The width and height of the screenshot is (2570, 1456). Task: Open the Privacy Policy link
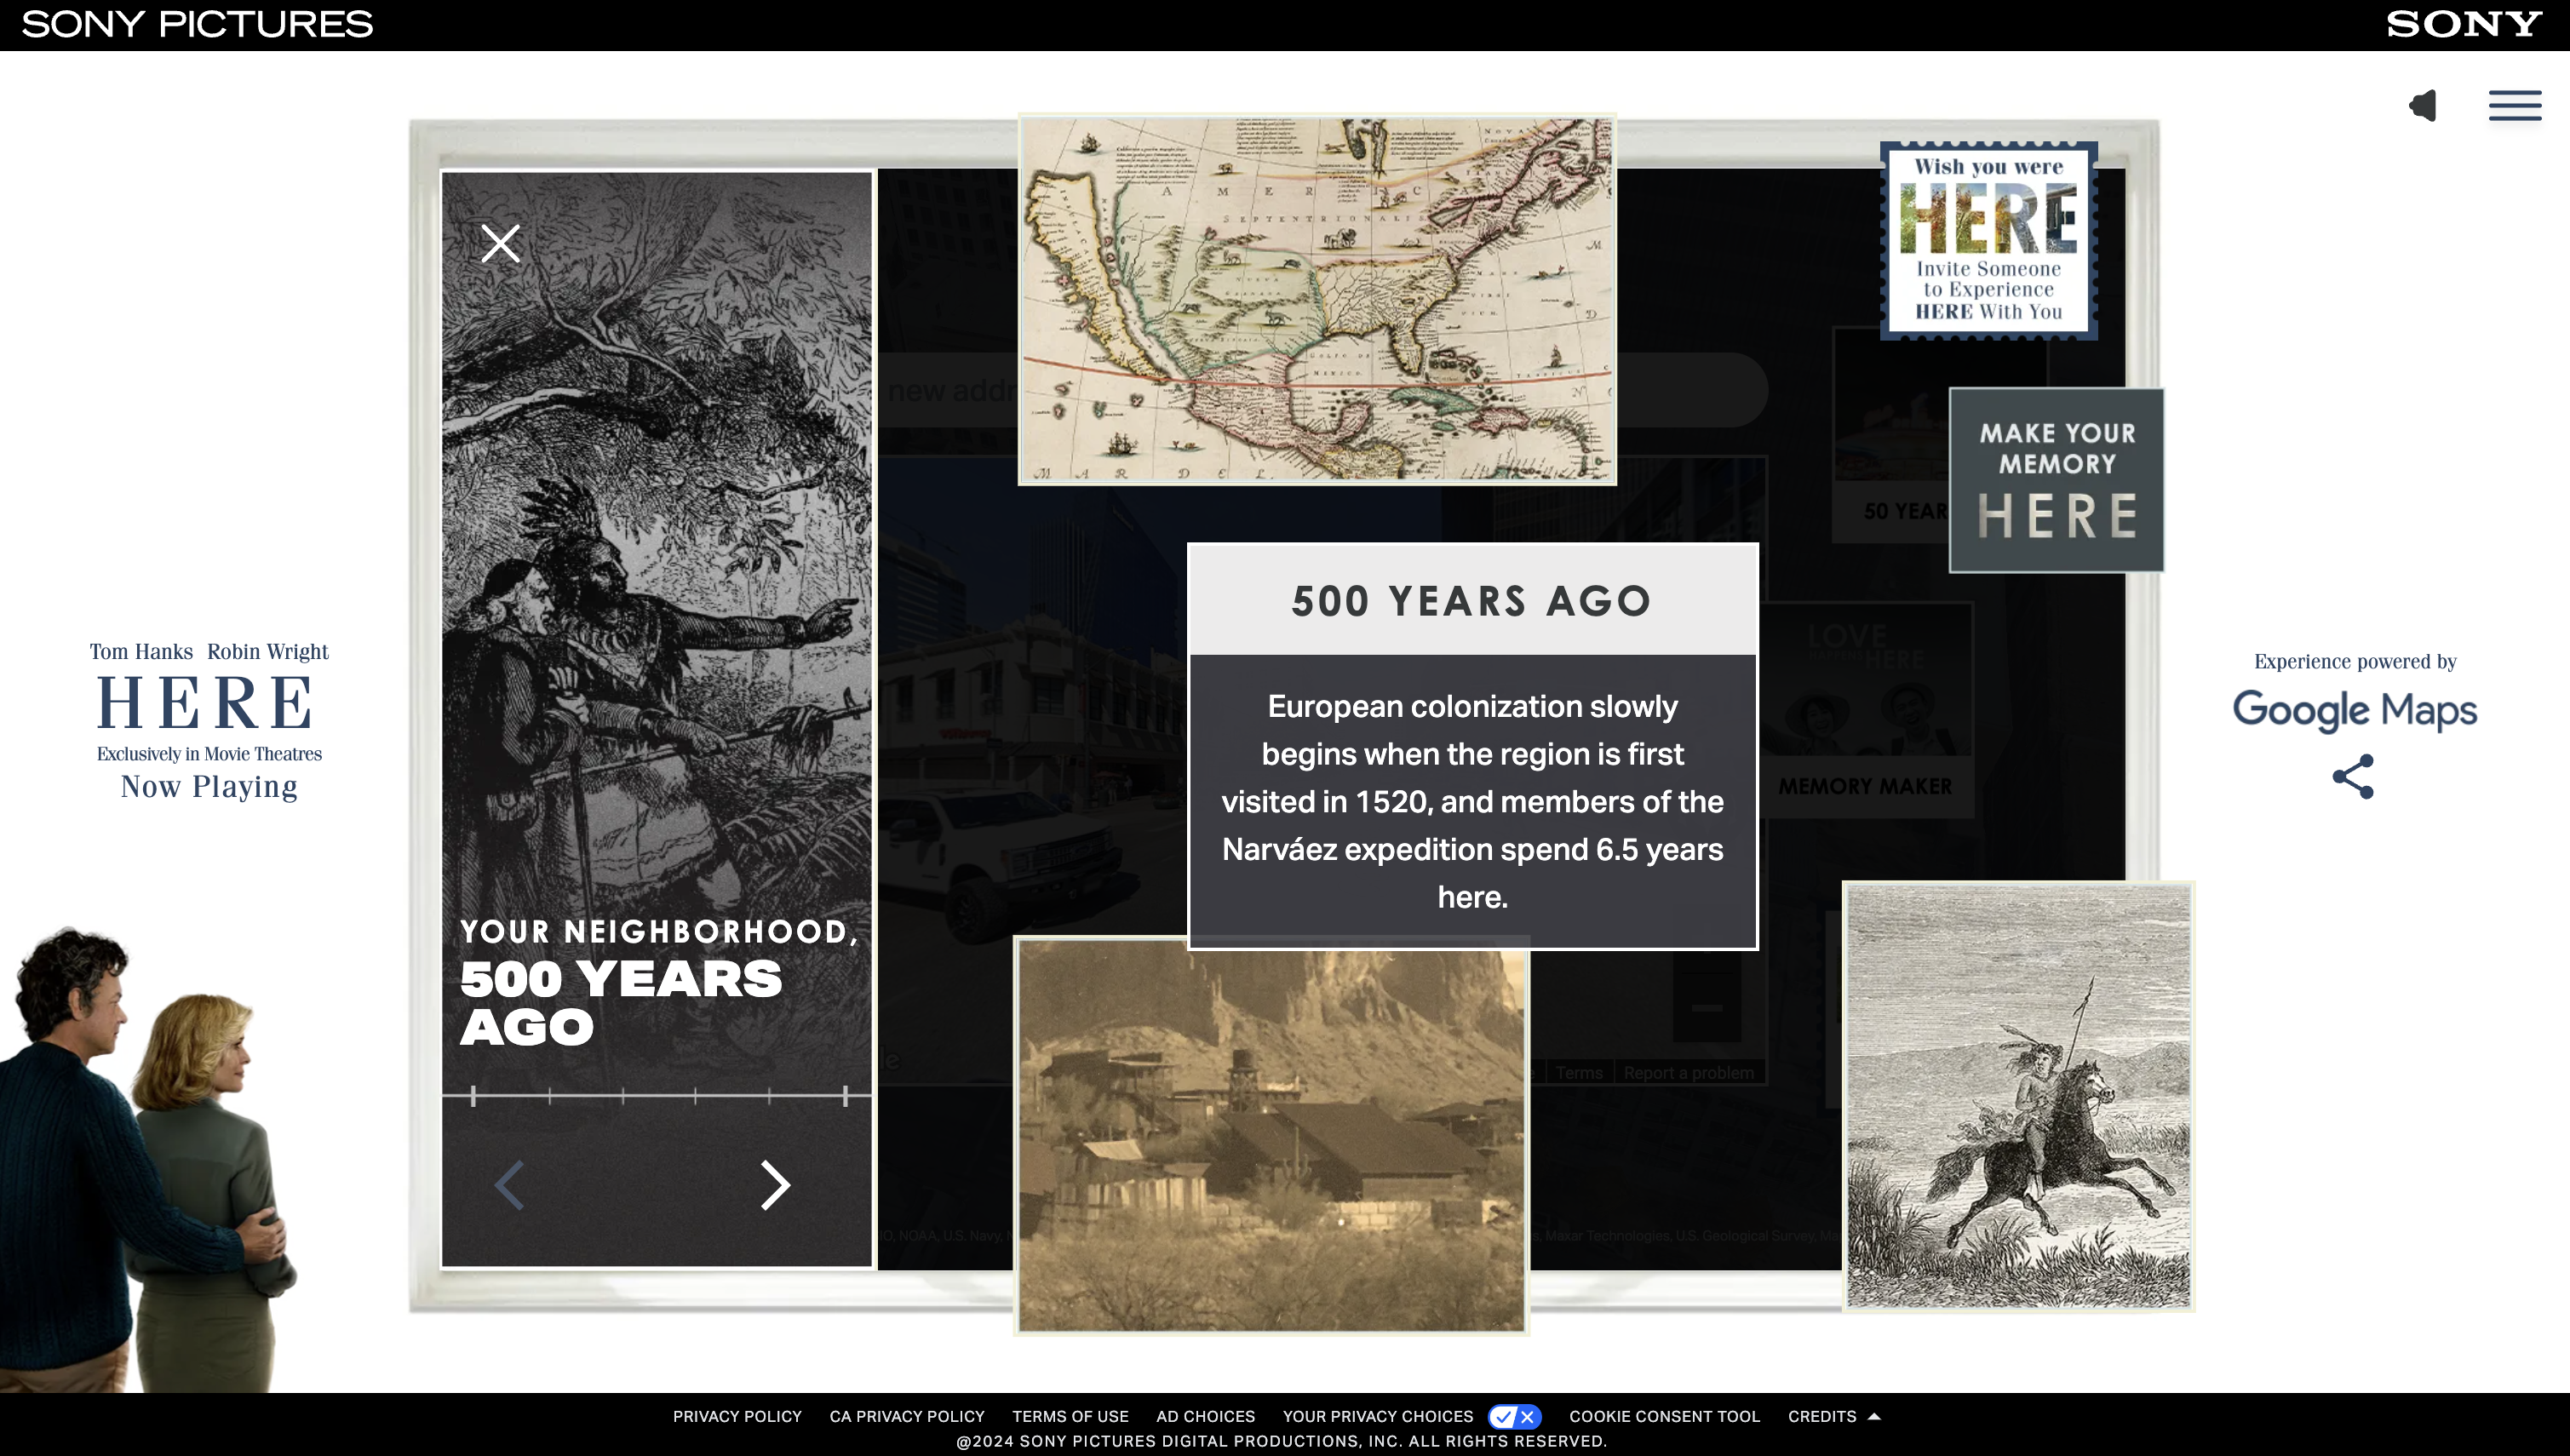(x=737, y=1416)
